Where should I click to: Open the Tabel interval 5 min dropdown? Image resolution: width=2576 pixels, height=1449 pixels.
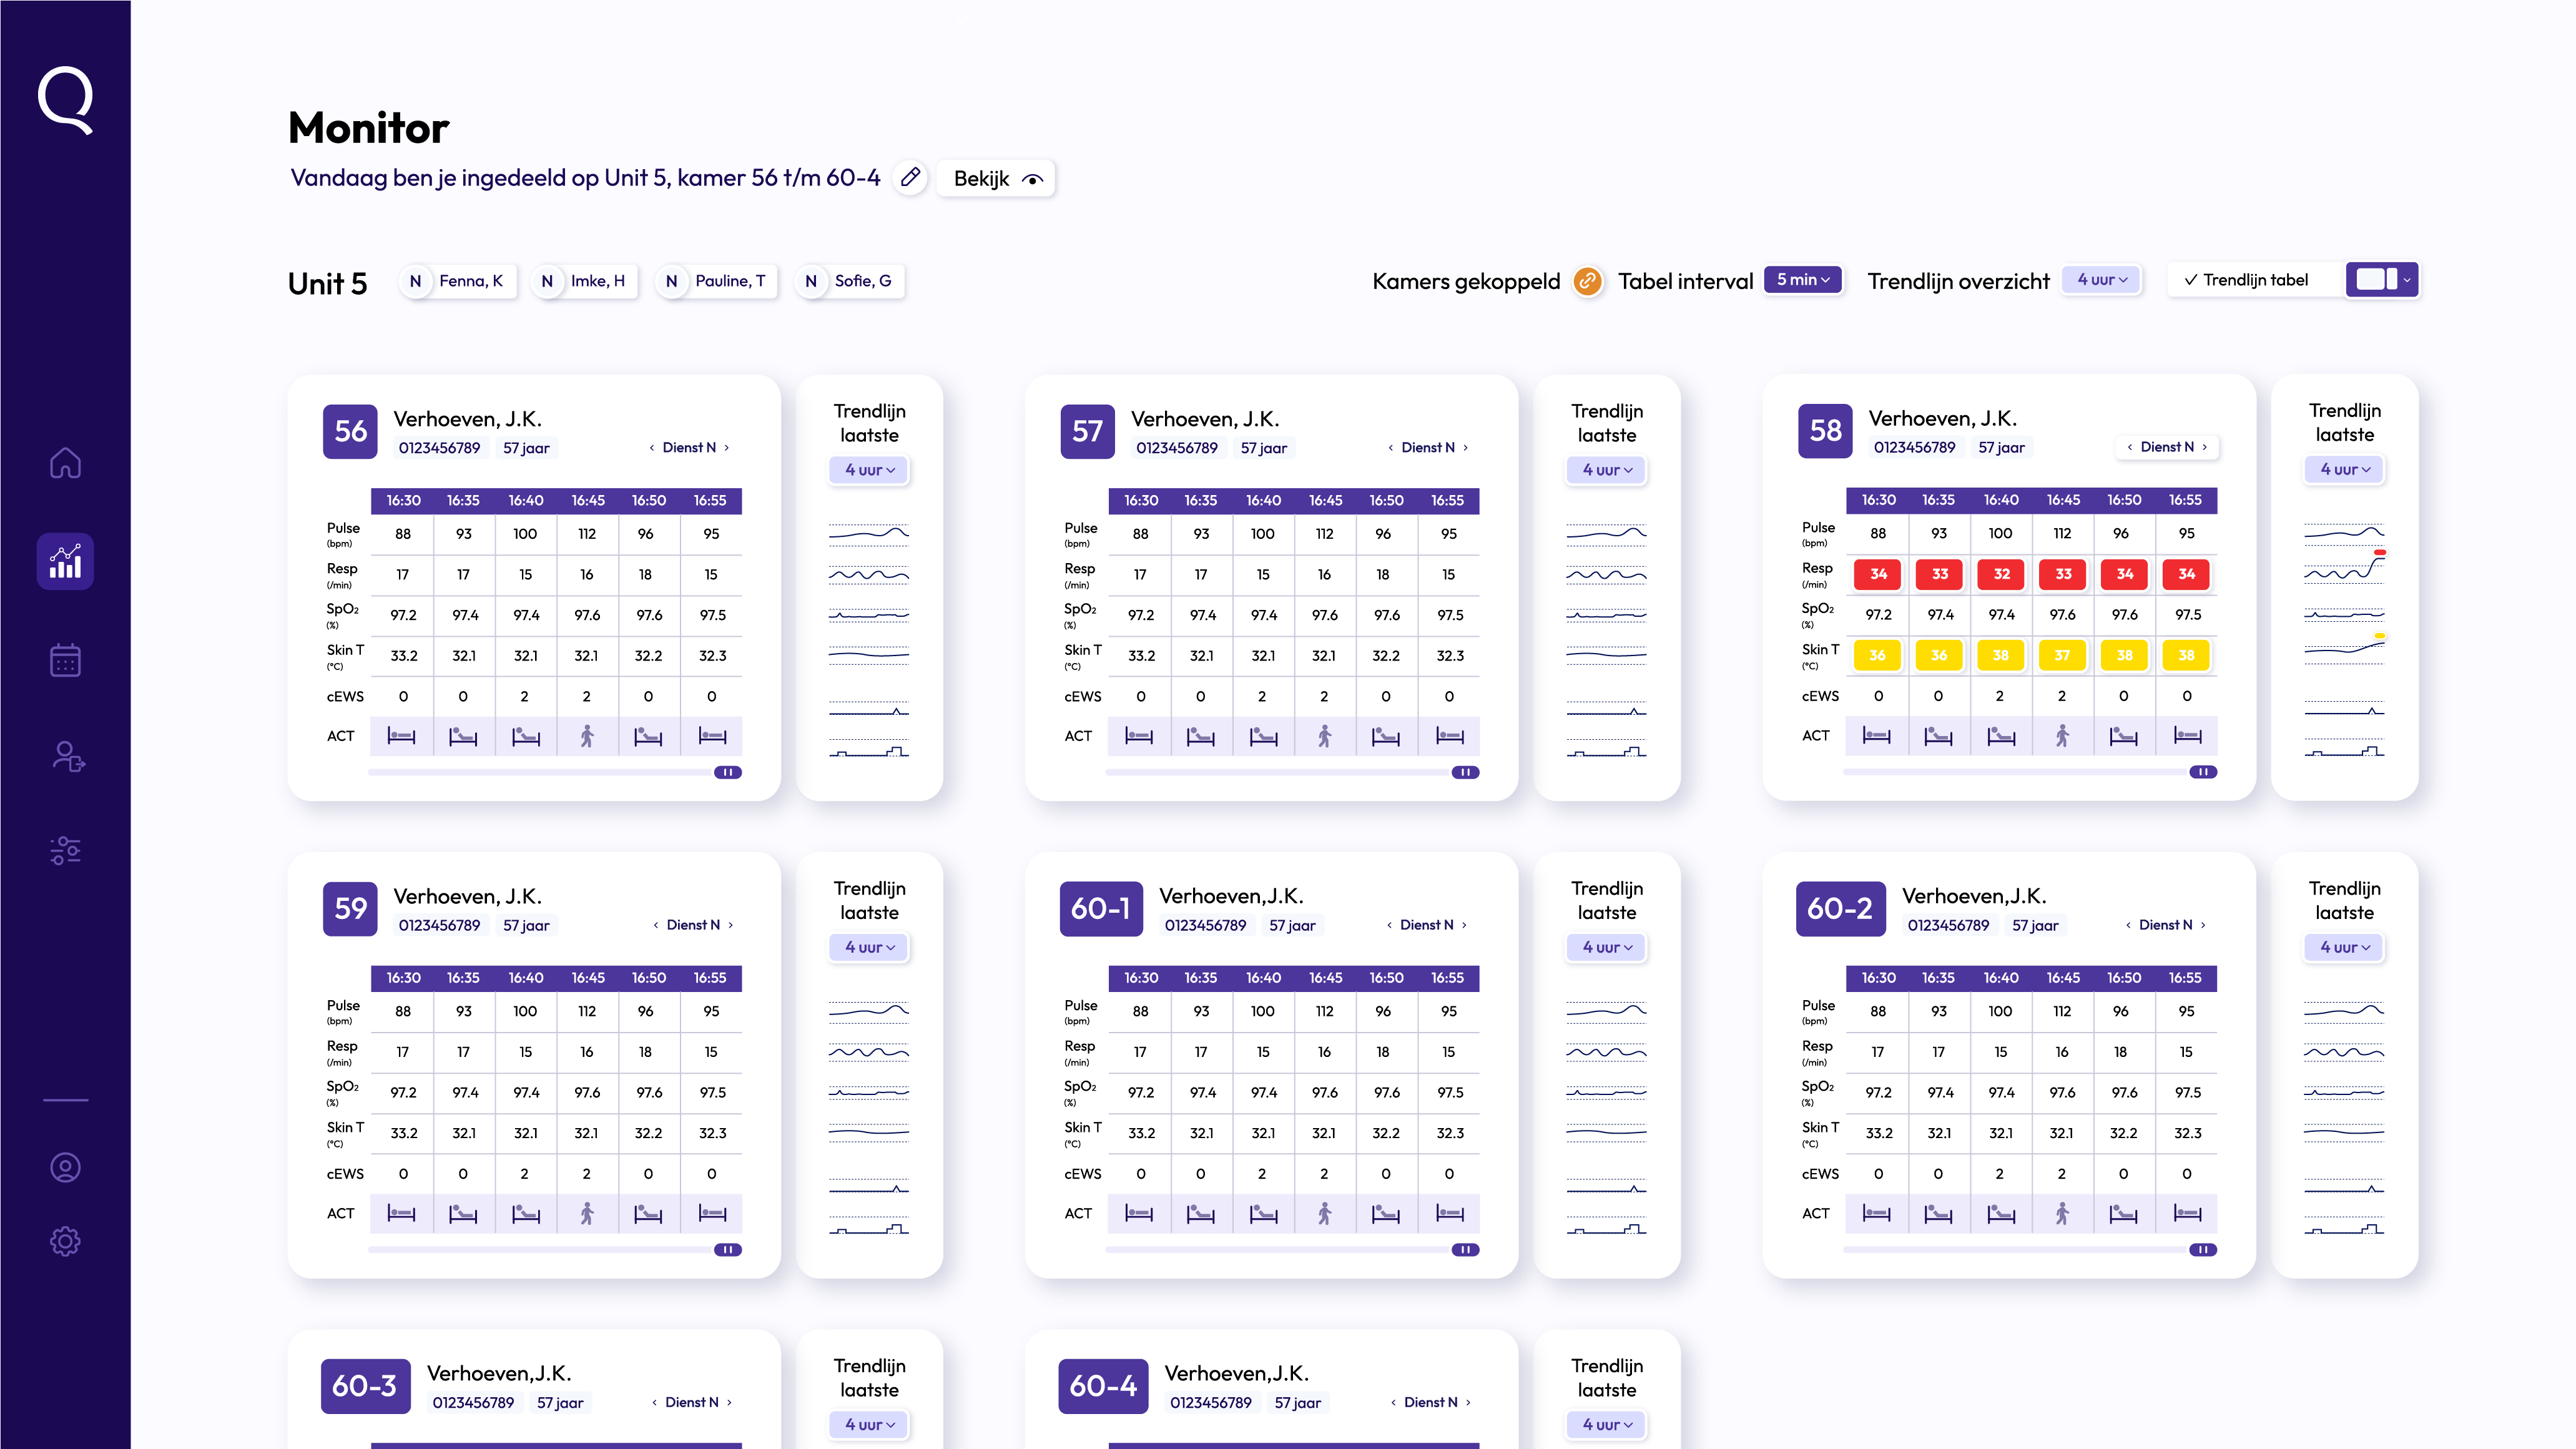tap(1802, 280)
